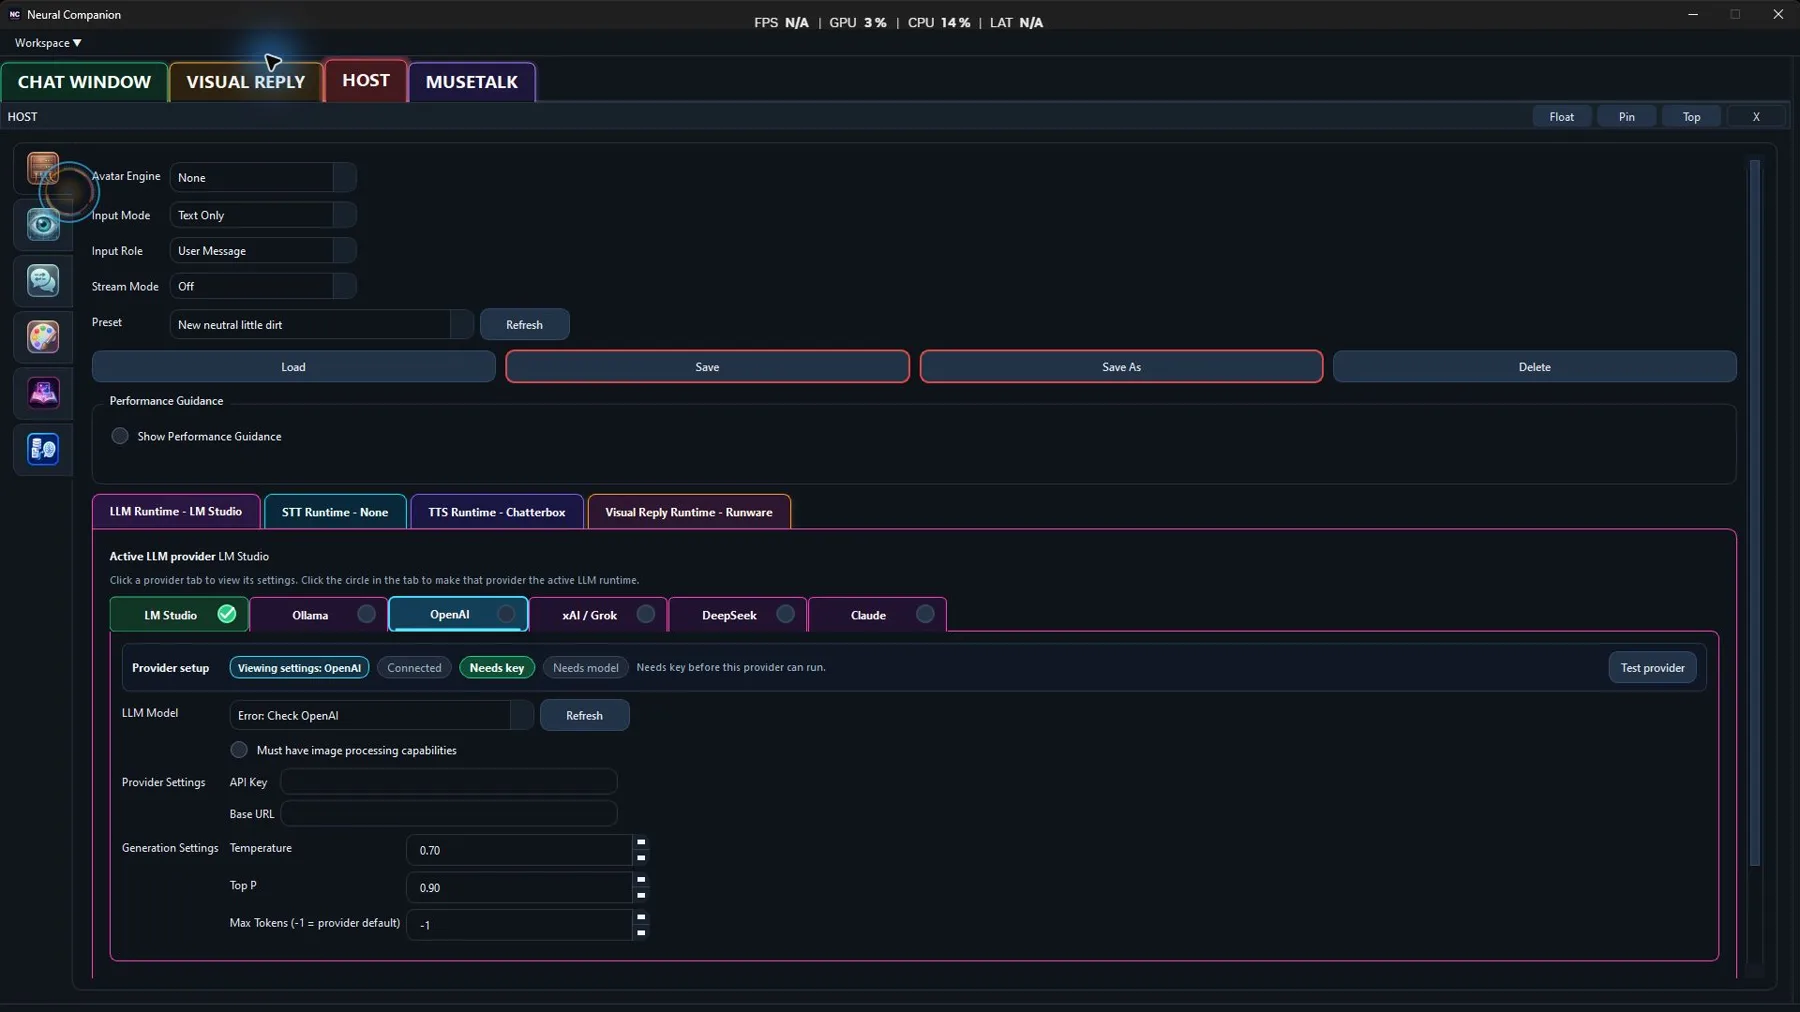Switch to the CHAT WINDOW tab
Screen dimensions: 1800x1012
pos(84,82)
